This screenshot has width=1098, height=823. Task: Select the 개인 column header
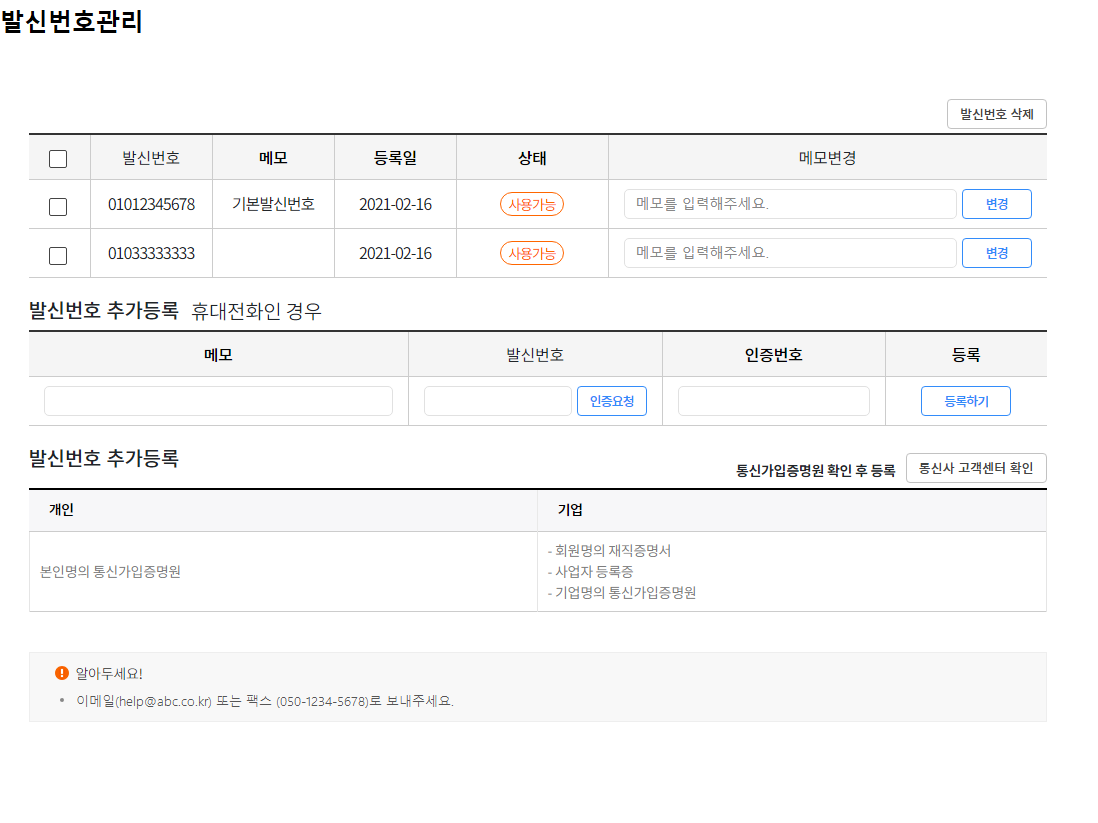[x=62, y=510]
